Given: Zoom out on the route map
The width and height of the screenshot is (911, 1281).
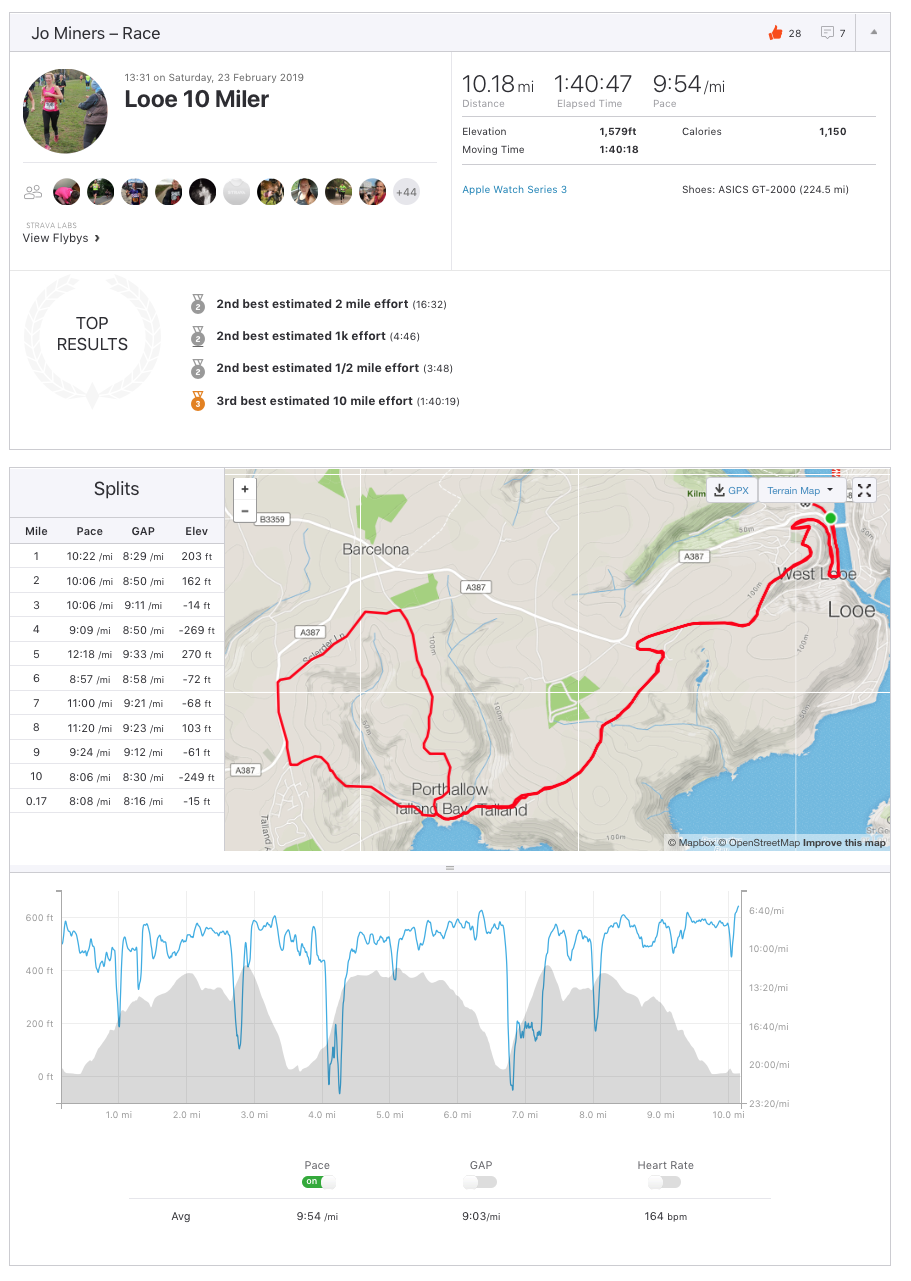Looking at the screenshot, I should click(x=245, y=511).
